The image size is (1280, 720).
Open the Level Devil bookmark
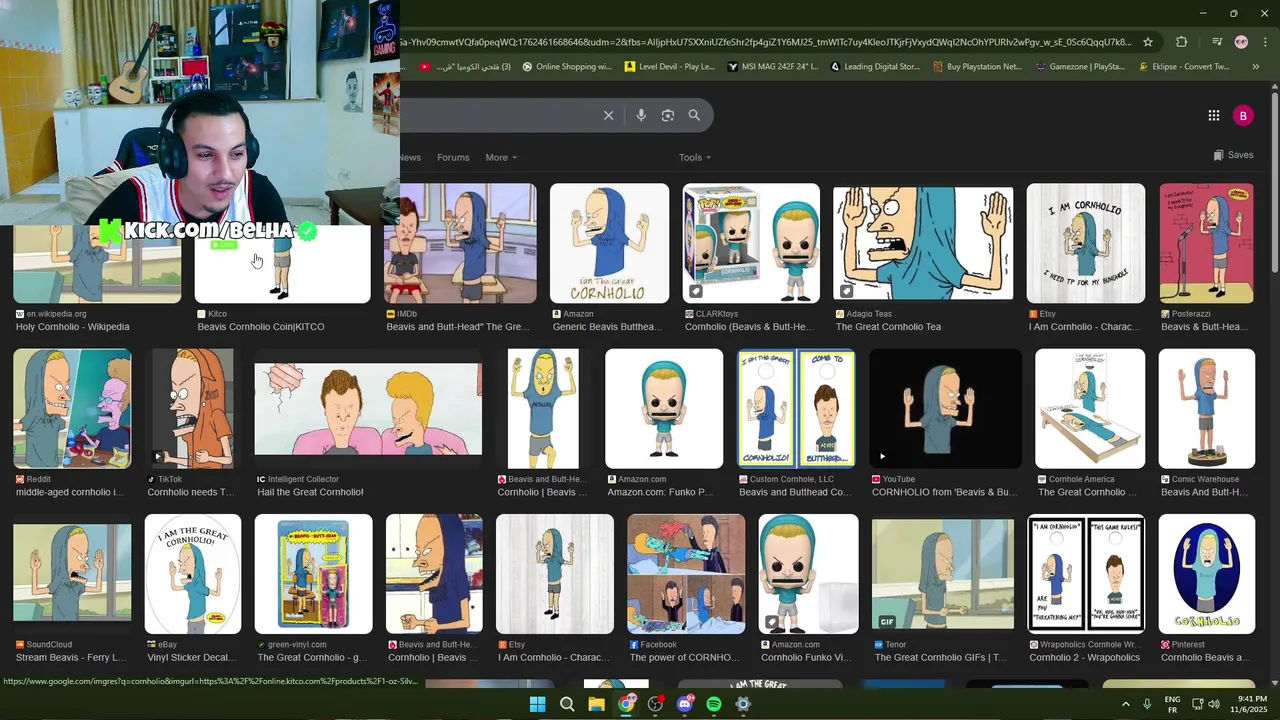pos(669,67)
